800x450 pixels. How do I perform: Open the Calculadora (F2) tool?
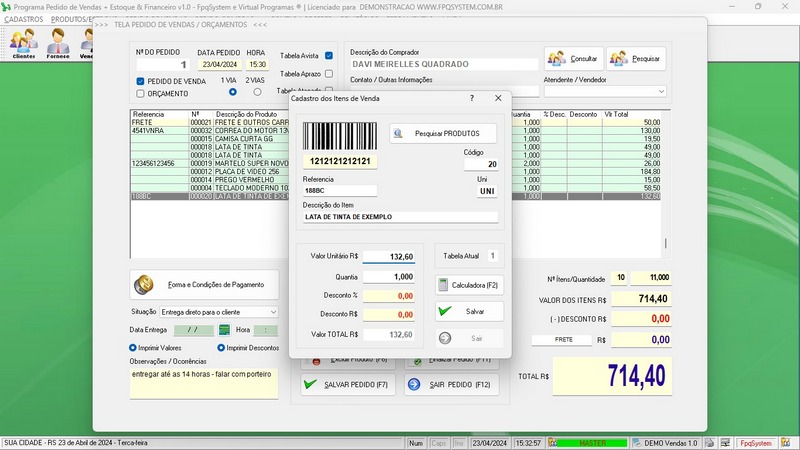click(x=469, y=285)
